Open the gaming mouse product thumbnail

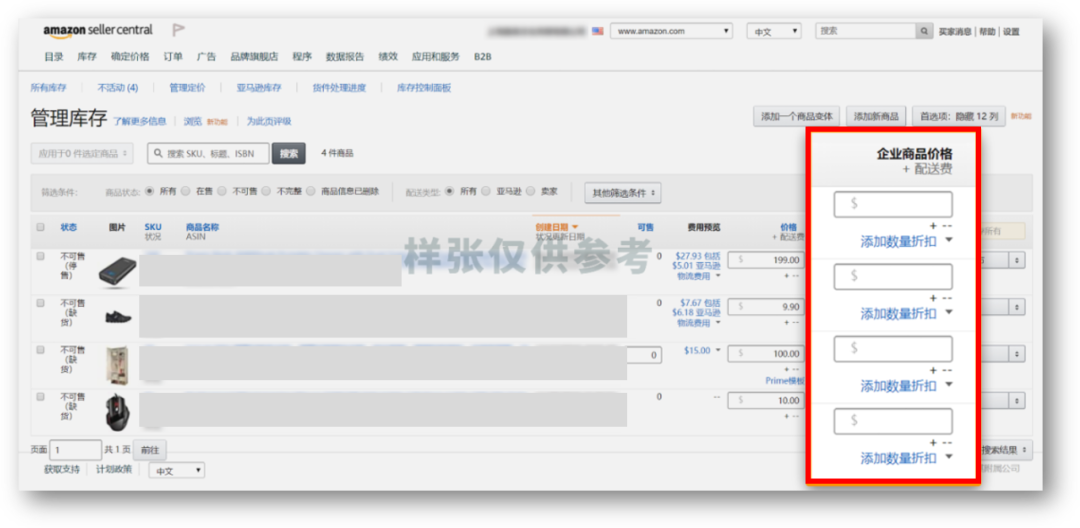(x=118, y=410)
